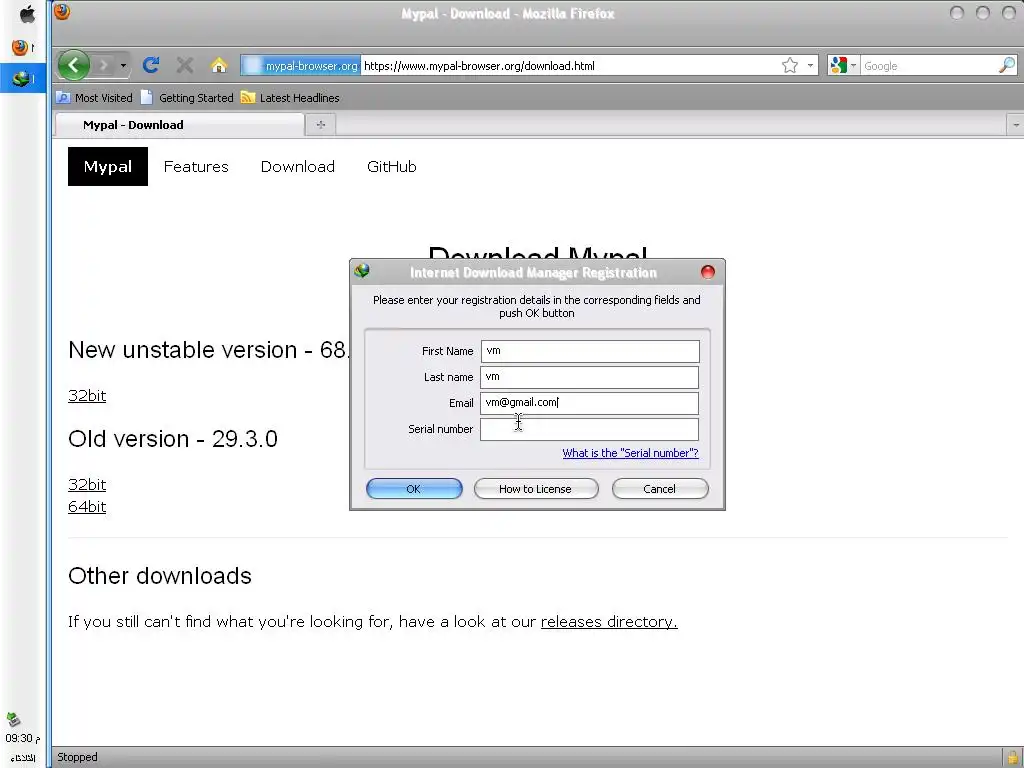Click the Last name field

pos(590,377)
